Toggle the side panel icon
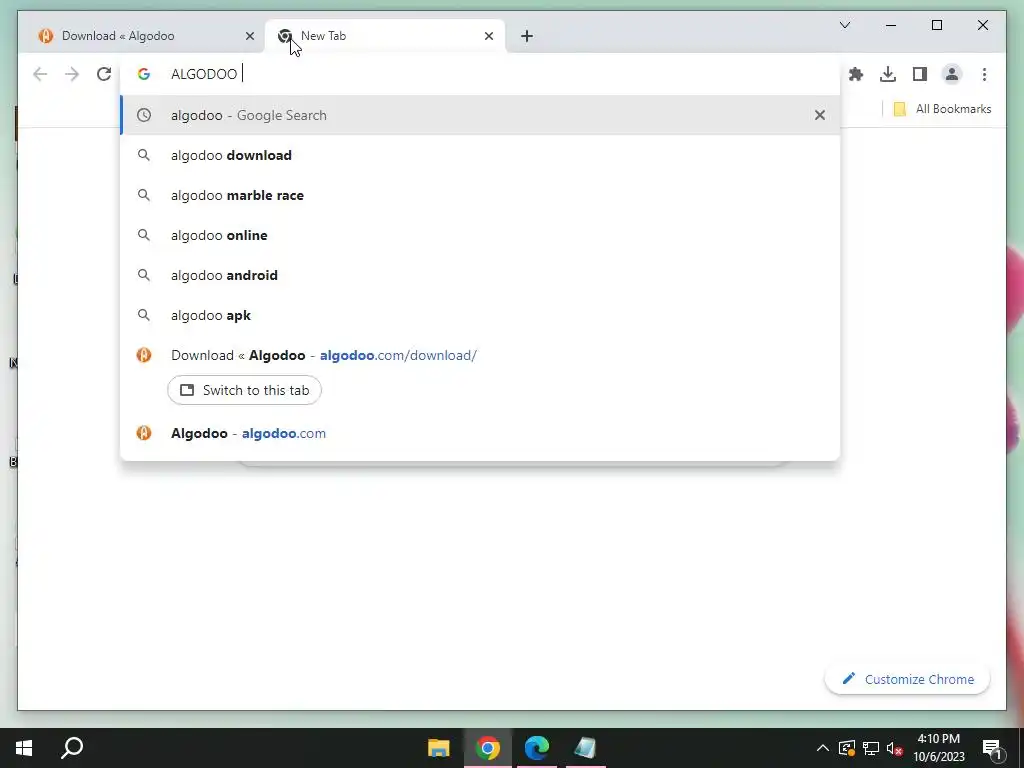 pyautogui.click(x=920, y=74)
